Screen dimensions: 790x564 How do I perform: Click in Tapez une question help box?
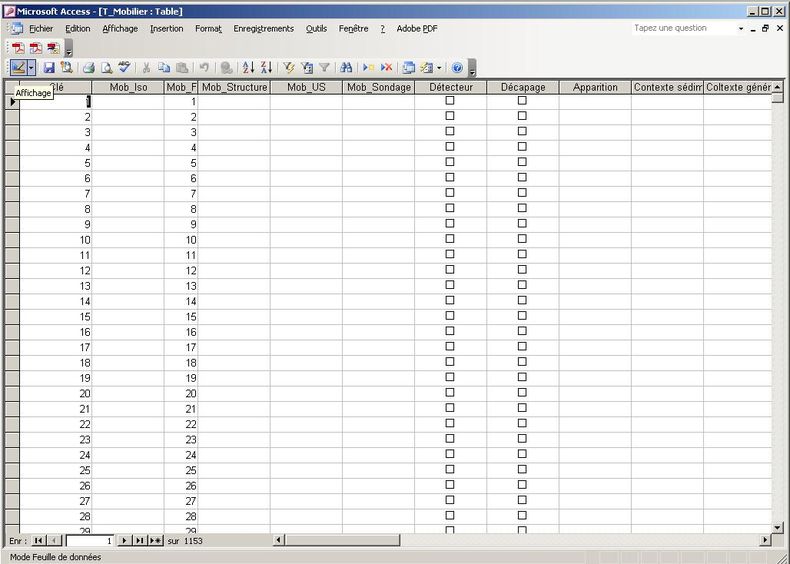684,28
